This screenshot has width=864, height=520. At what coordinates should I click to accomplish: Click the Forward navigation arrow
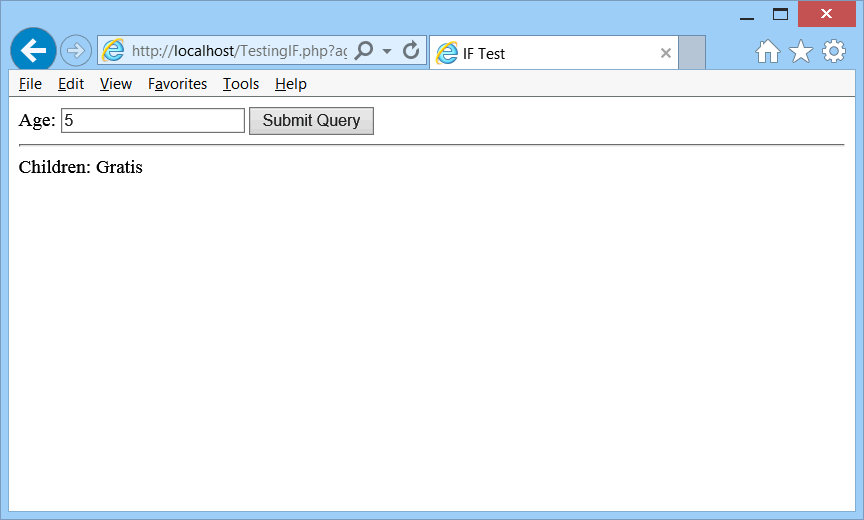[75, 51]
